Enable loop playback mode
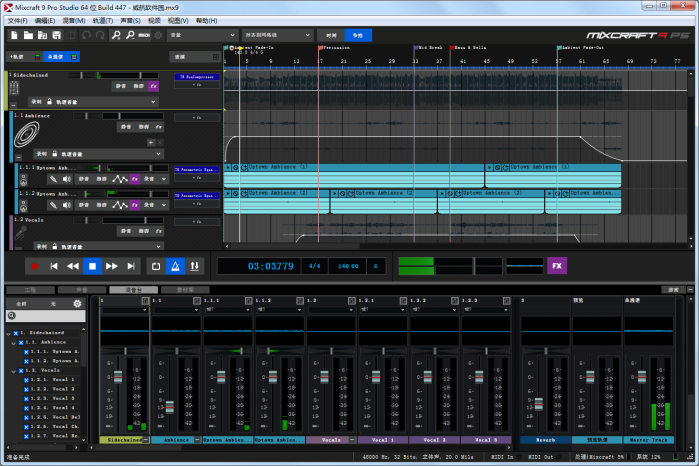 [156, 266]
